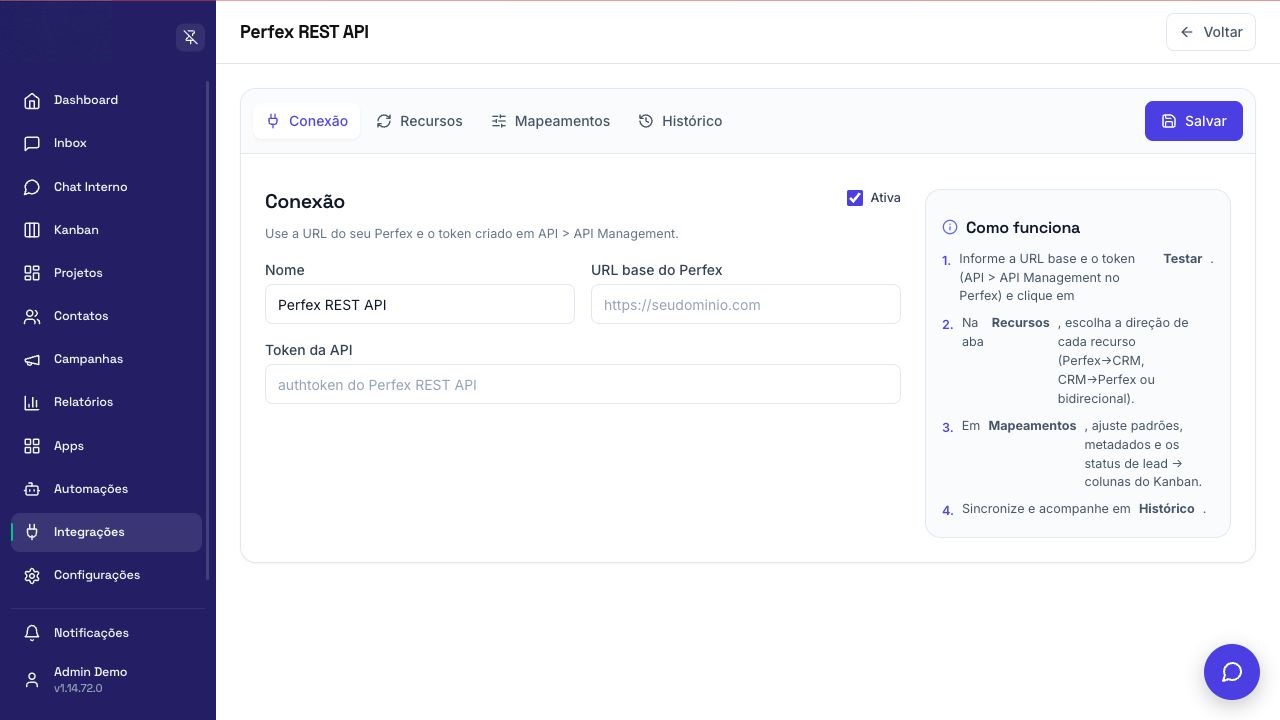This screenshot has height=720, width=1280.
Task: Click the Perfex REST API page title
Action: tap(304, 32)
